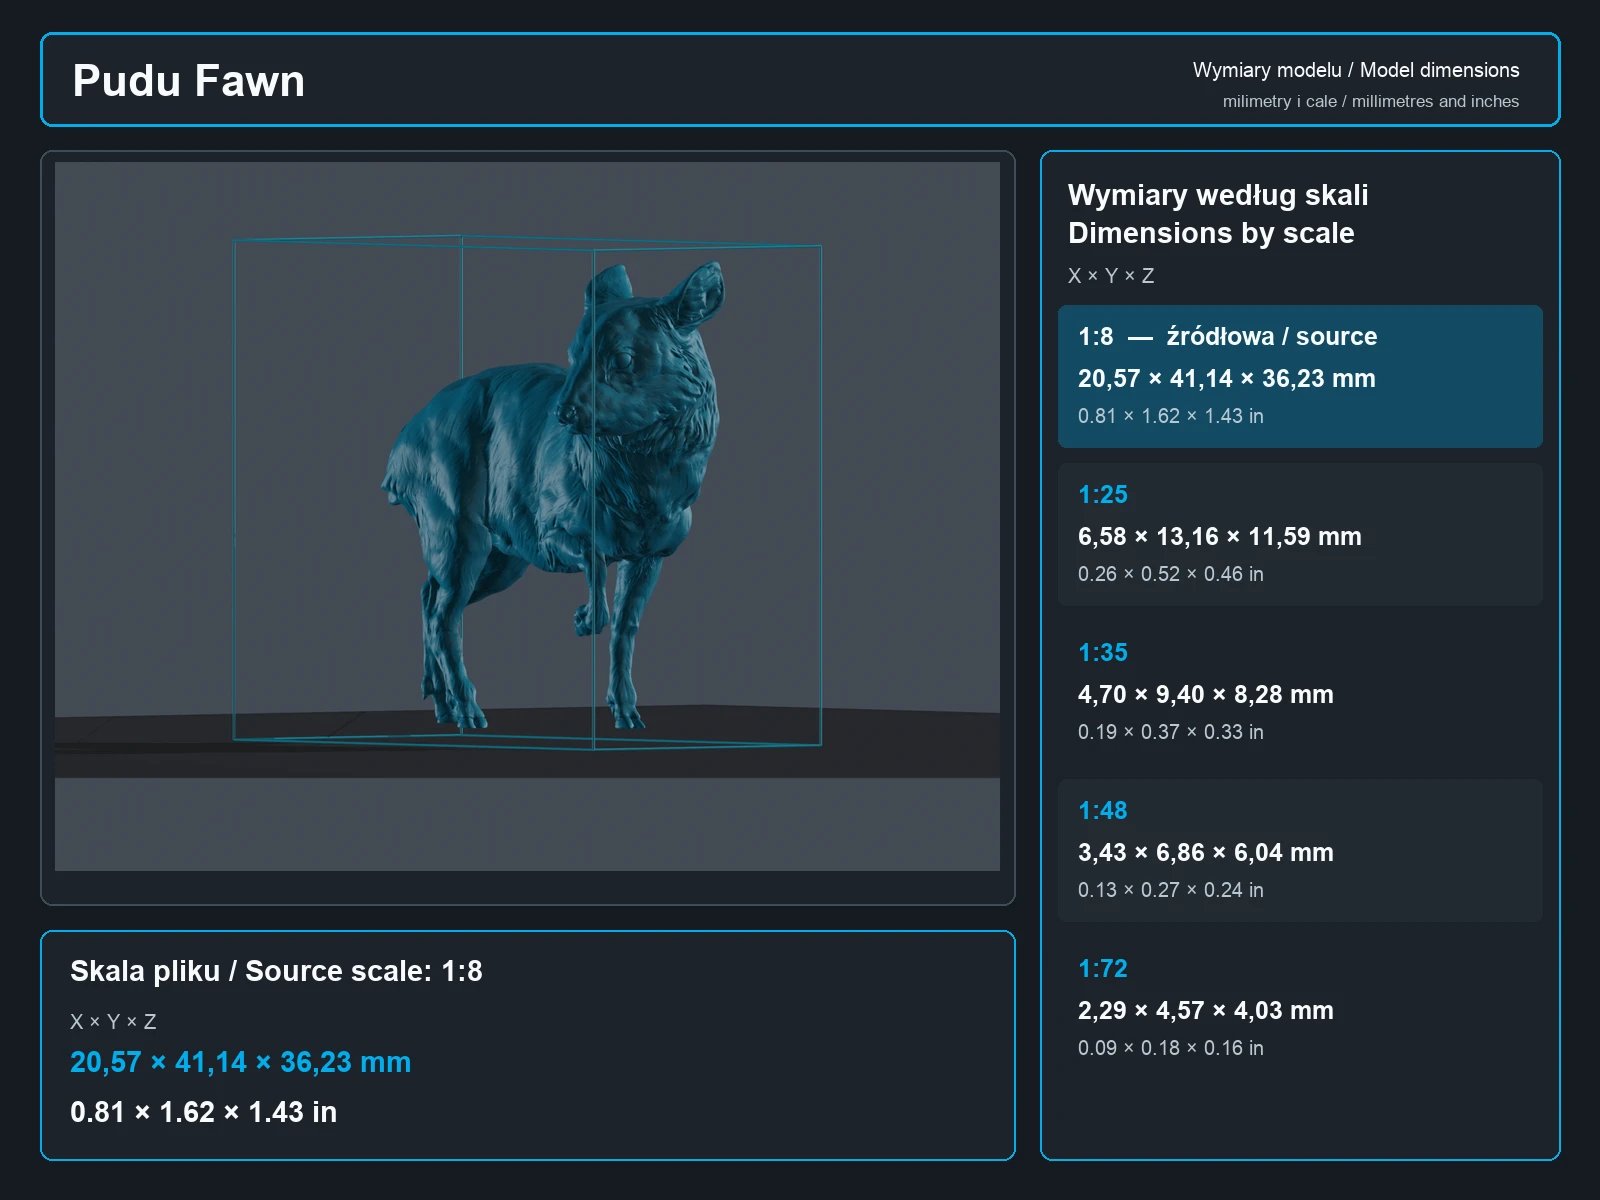Click 'Skala pliku / Source scale: 1:8' heading

tap(276, 971)
